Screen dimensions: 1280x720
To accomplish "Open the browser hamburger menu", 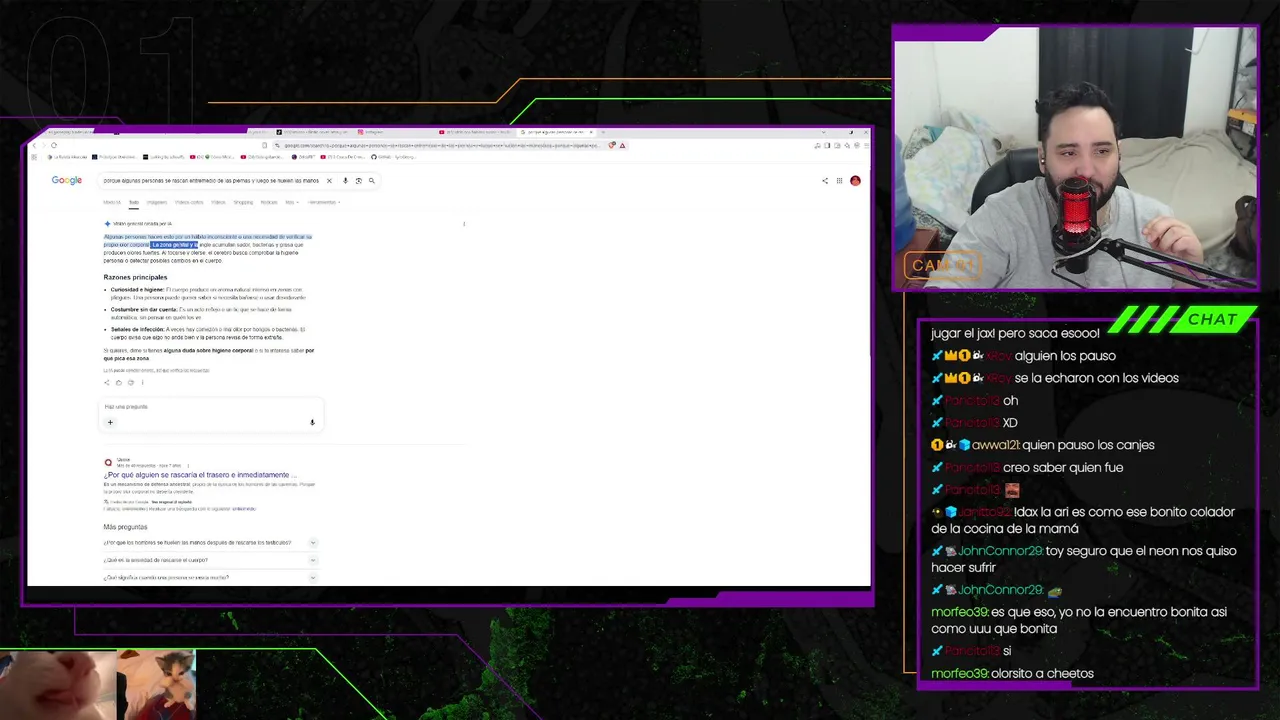I will (865, 145).
